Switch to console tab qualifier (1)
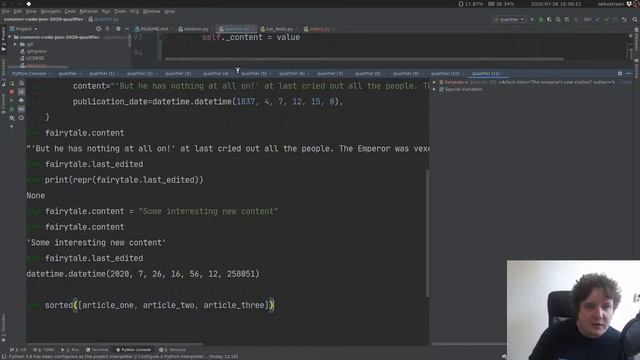This screenshot has width=640, height=360. pyautogui.click(x=102, y=73)
